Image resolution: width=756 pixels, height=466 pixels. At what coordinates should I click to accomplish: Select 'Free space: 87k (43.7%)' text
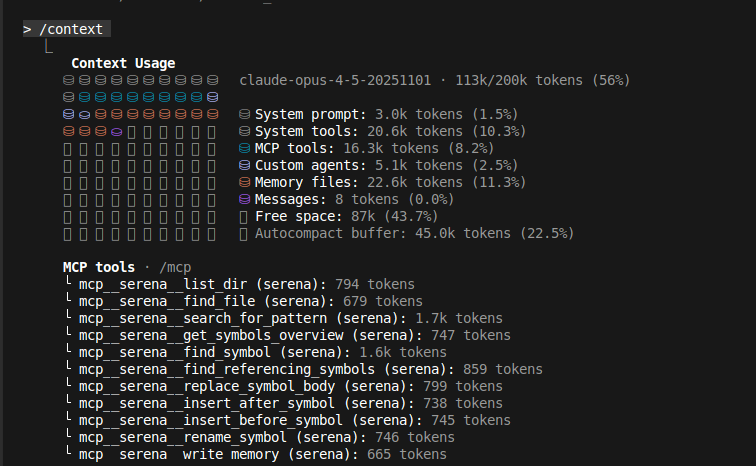click(346, 216)
